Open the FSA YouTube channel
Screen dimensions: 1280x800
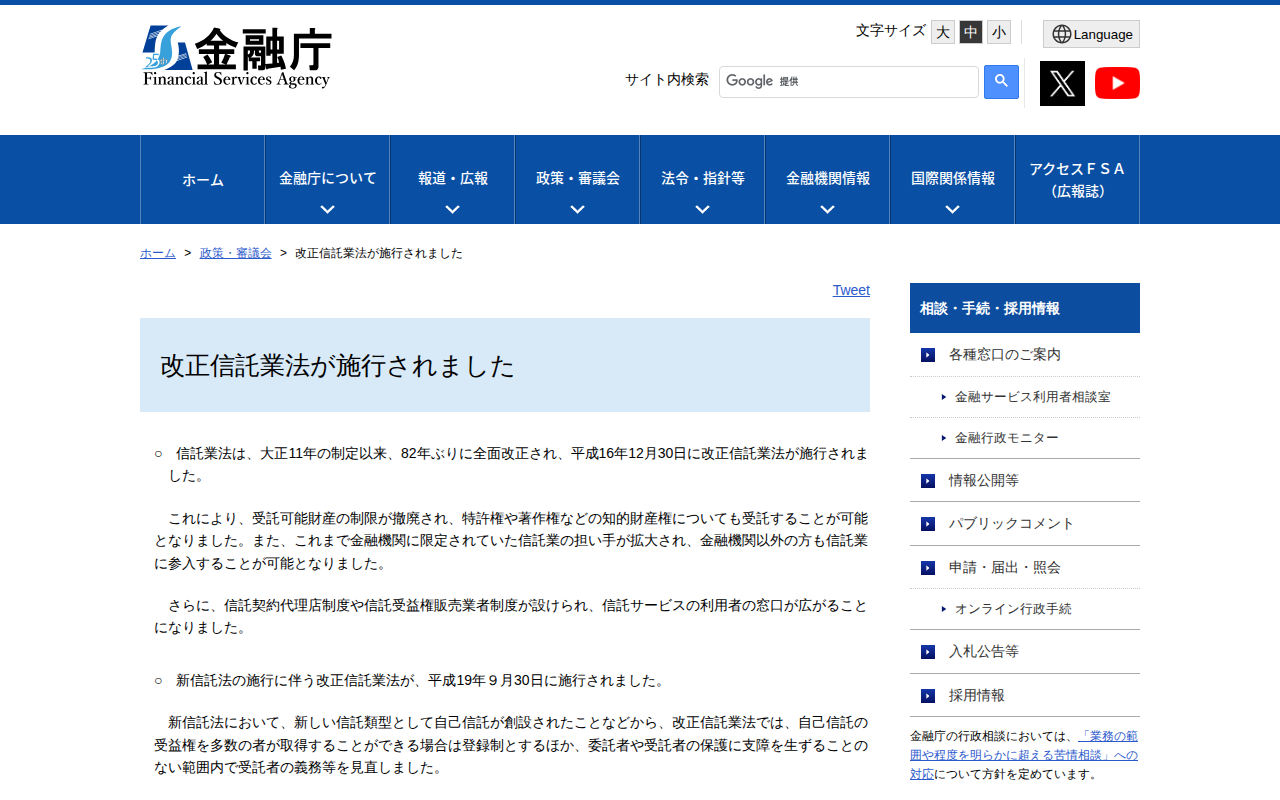pyautogui.click(x=1117, y=83)
